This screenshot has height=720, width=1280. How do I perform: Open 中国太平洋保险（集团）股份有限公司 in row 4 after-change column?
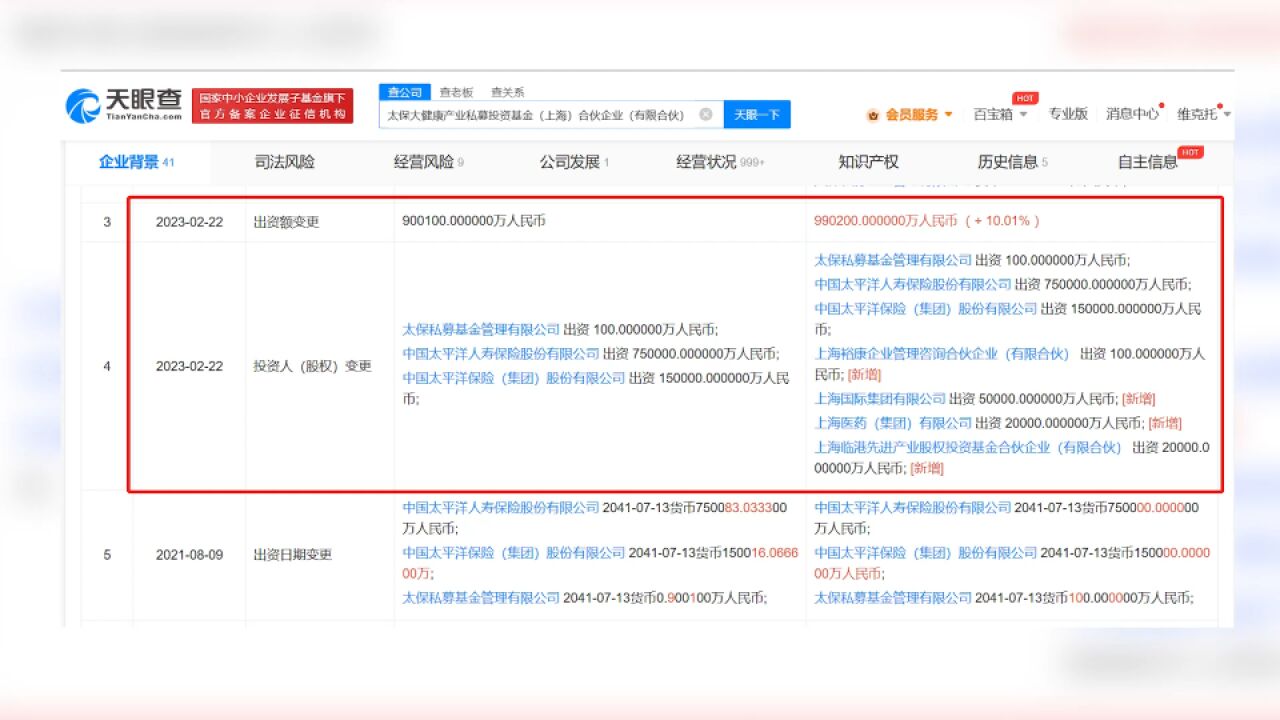[926, 309]
